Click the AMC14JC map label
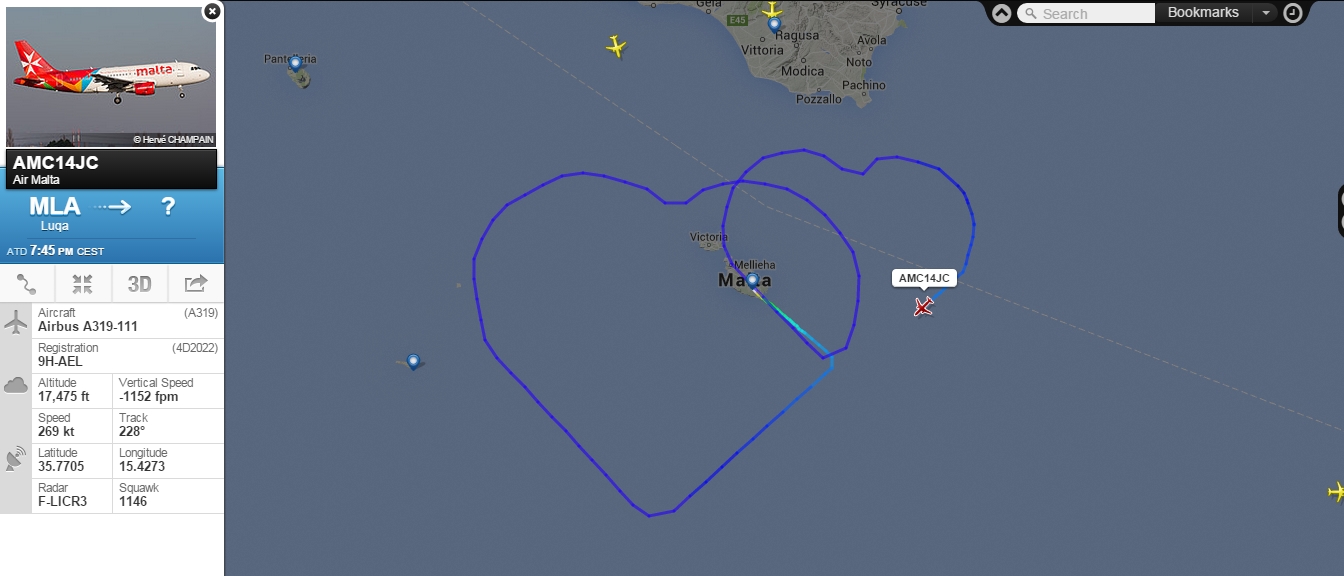1344x576 pixels. point(924,278)
